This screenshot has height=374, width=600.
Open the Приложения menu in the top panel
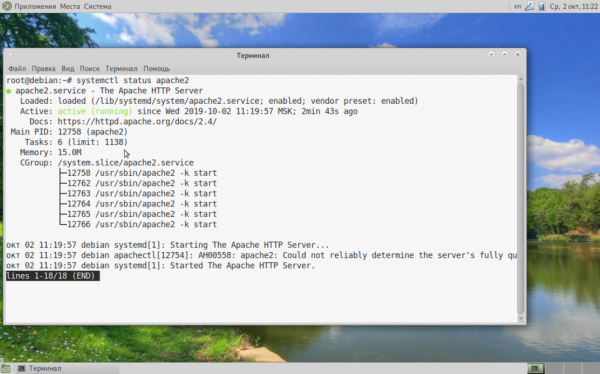pos(35,7)
